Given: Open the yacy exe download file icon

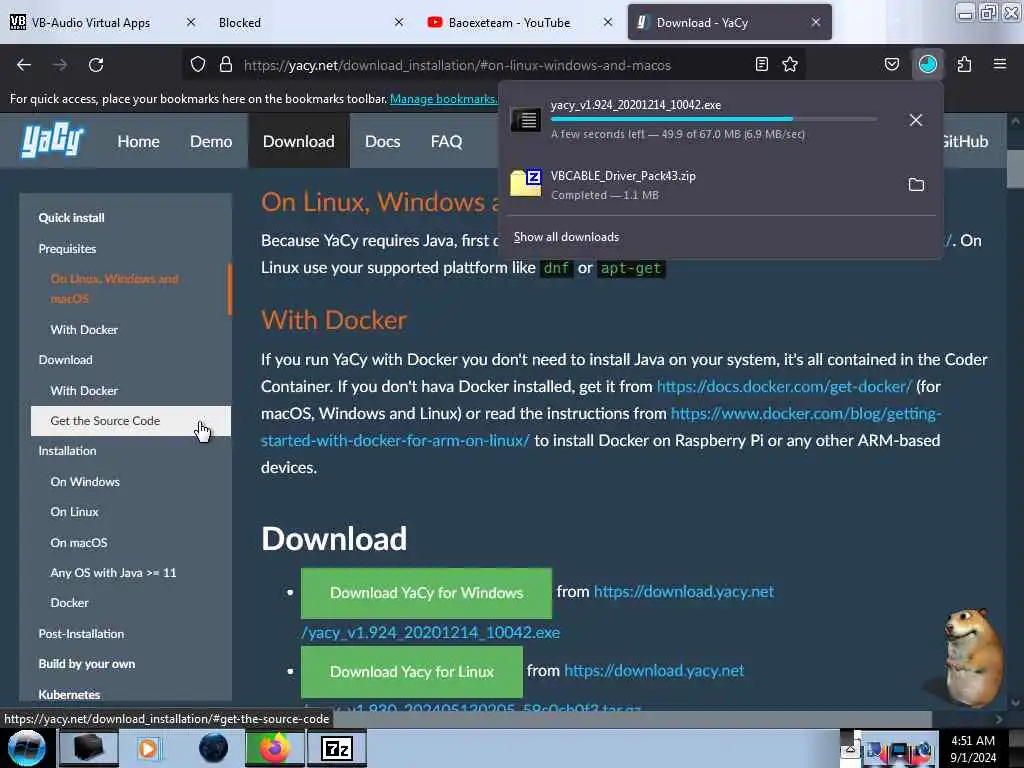Looking at the screenshot, I should click(x=526, y=120).
